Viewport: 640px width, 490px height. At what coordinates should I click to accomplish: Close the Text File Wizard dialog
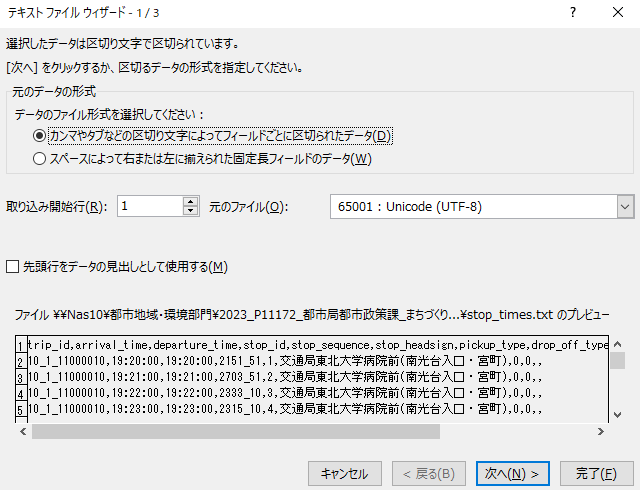pyautogui.click(x=617, y=13)
